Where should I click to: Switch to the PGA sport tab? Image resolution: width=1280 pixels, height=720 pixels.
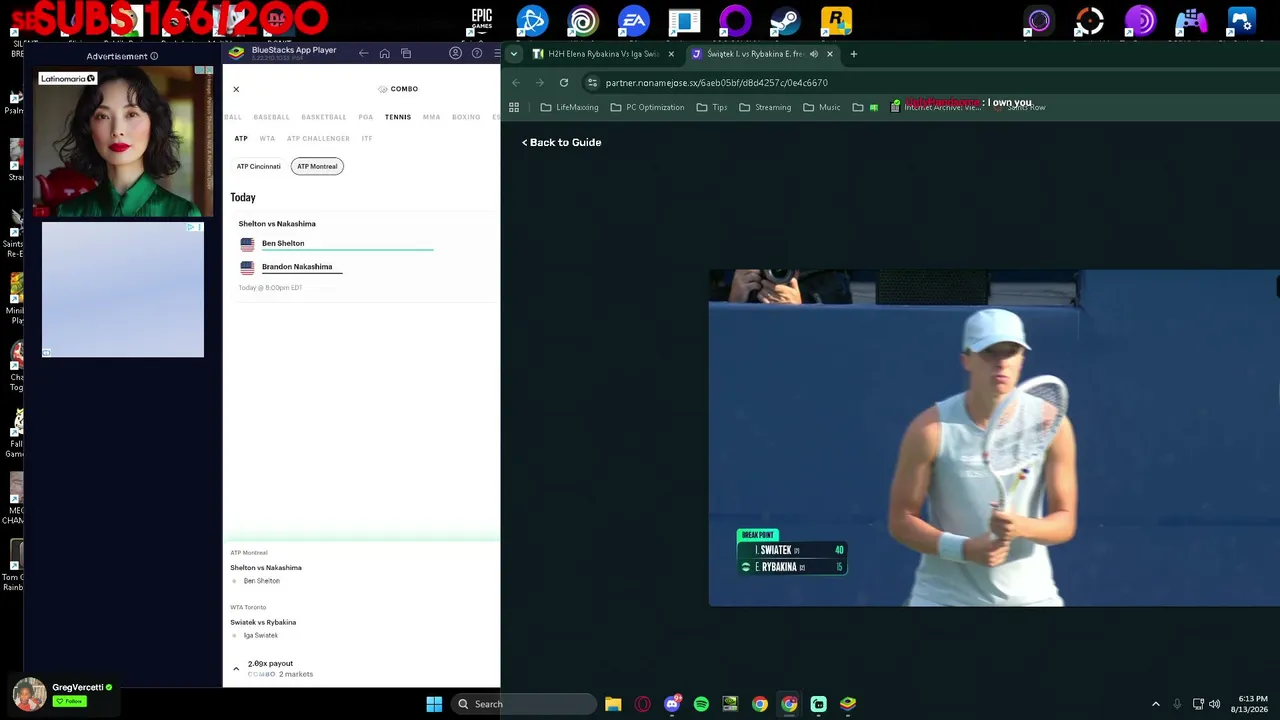tap(366, 117)
